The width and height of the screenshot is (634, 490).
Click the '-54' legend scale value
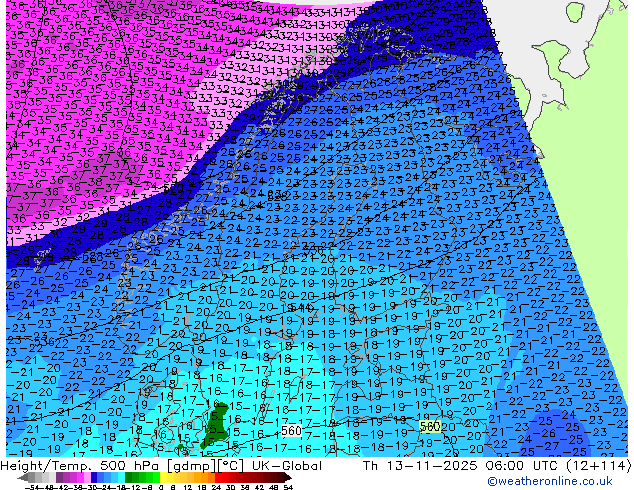point(32,487)
